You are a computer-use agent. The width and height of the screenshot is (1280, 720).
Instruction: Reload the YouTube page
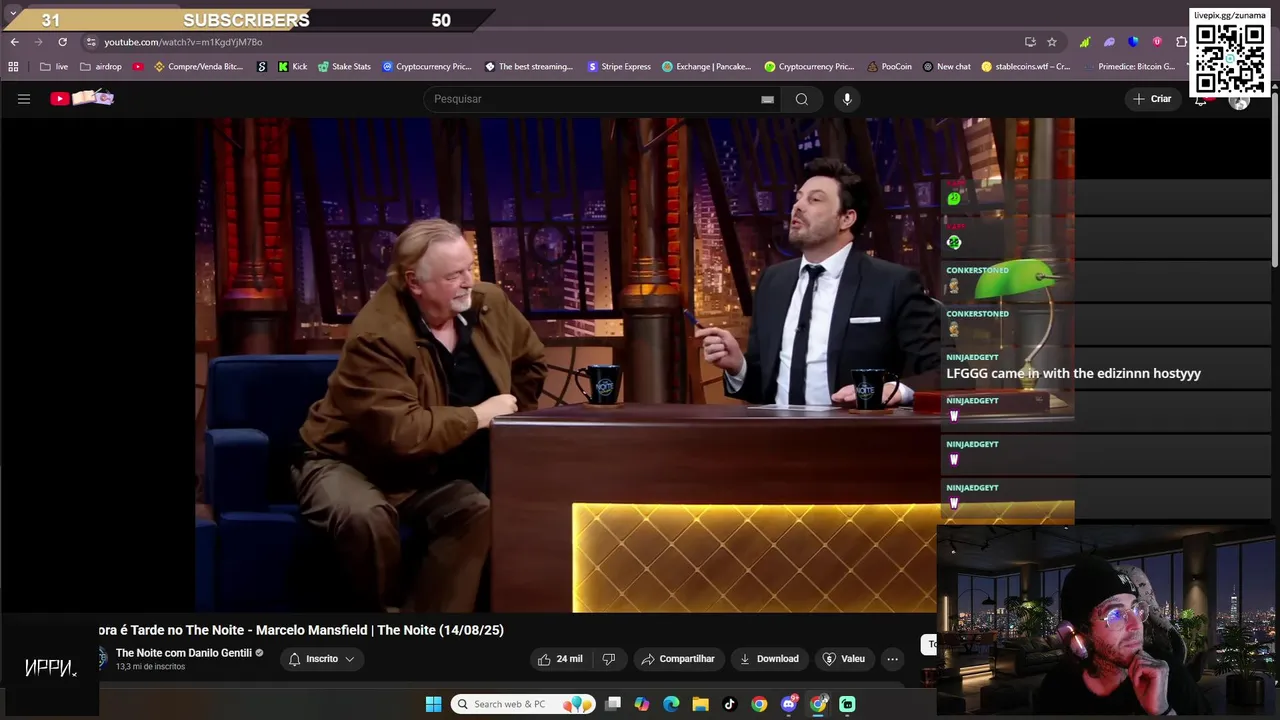point(62,42)
